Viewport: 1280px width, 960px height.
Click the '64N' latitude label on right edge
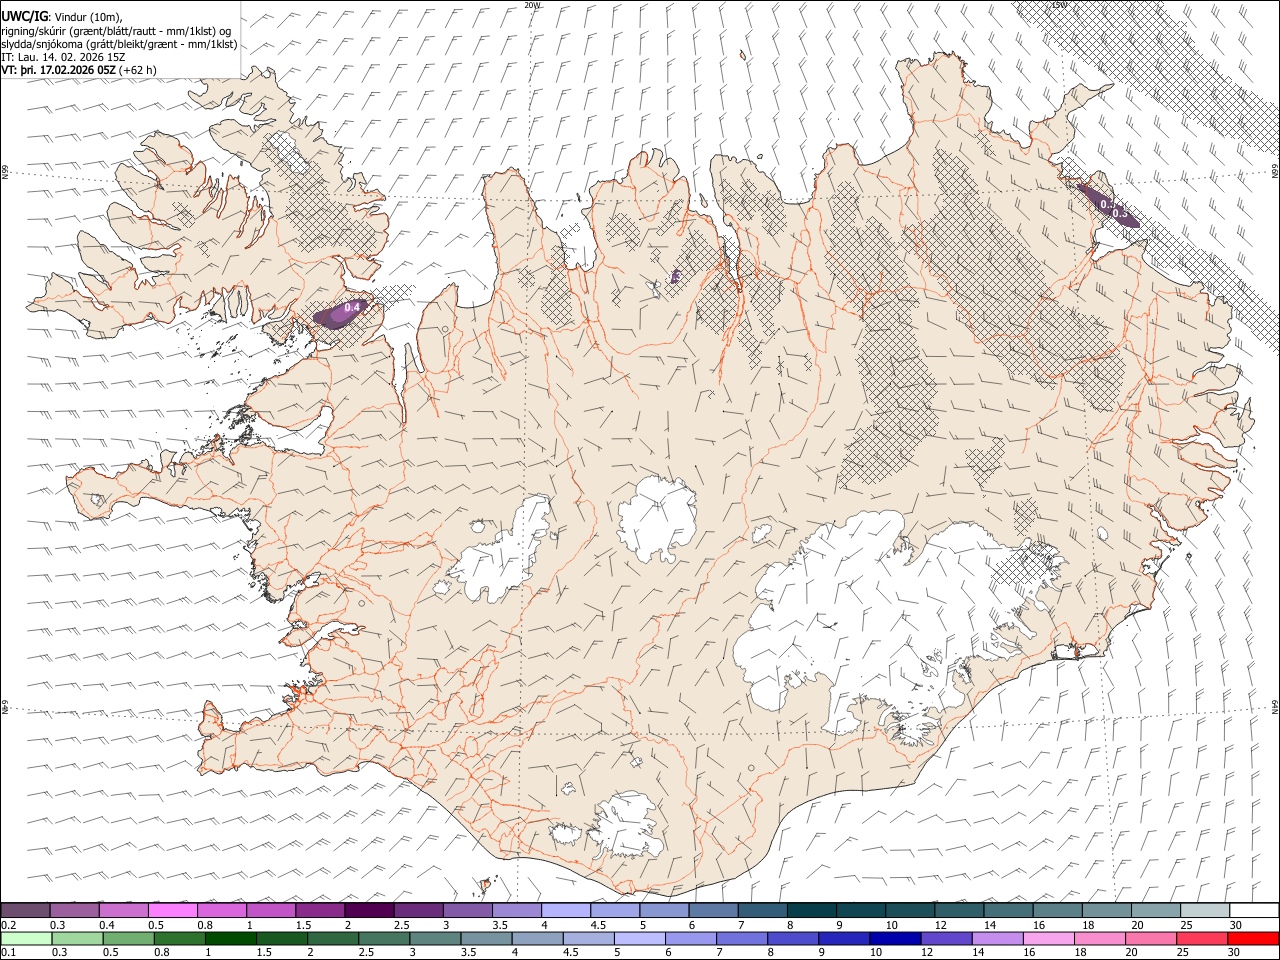1275,706
